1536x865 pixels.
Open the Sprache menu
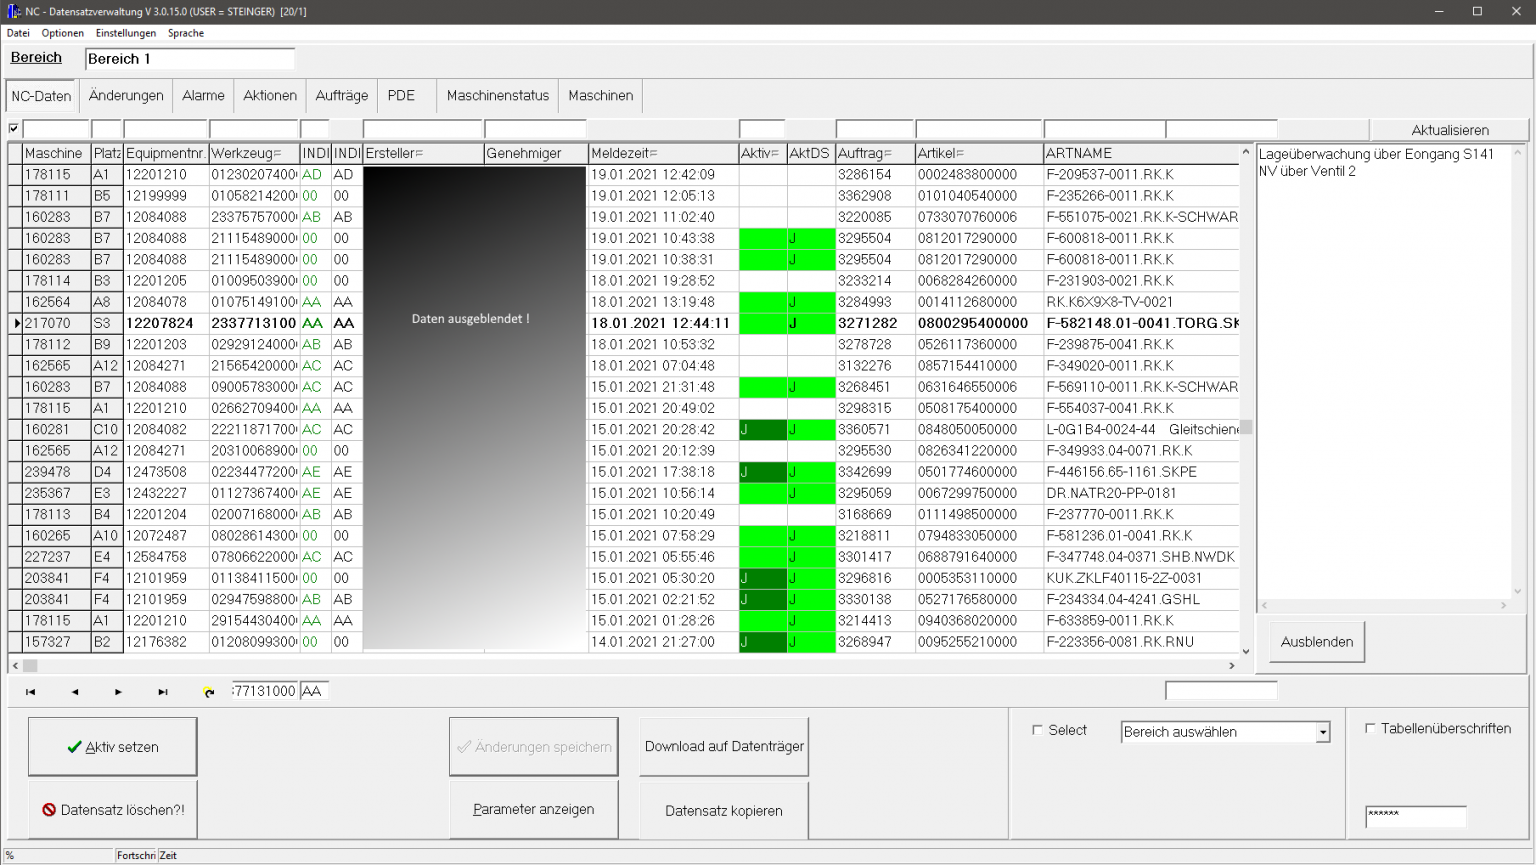(x=186, y=33)
